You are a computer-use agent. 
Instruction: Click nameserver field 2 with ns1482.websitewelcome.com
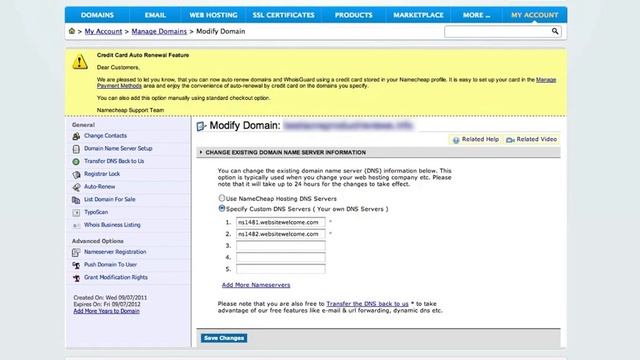pos(281,234)
